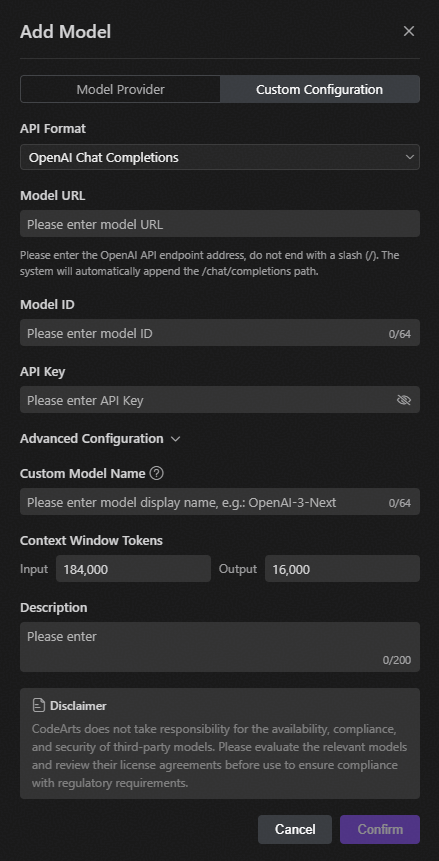Click the Description text area
The height and width of the screenshot is (861, 439).
pyautogui.click(x=220, y=647)
